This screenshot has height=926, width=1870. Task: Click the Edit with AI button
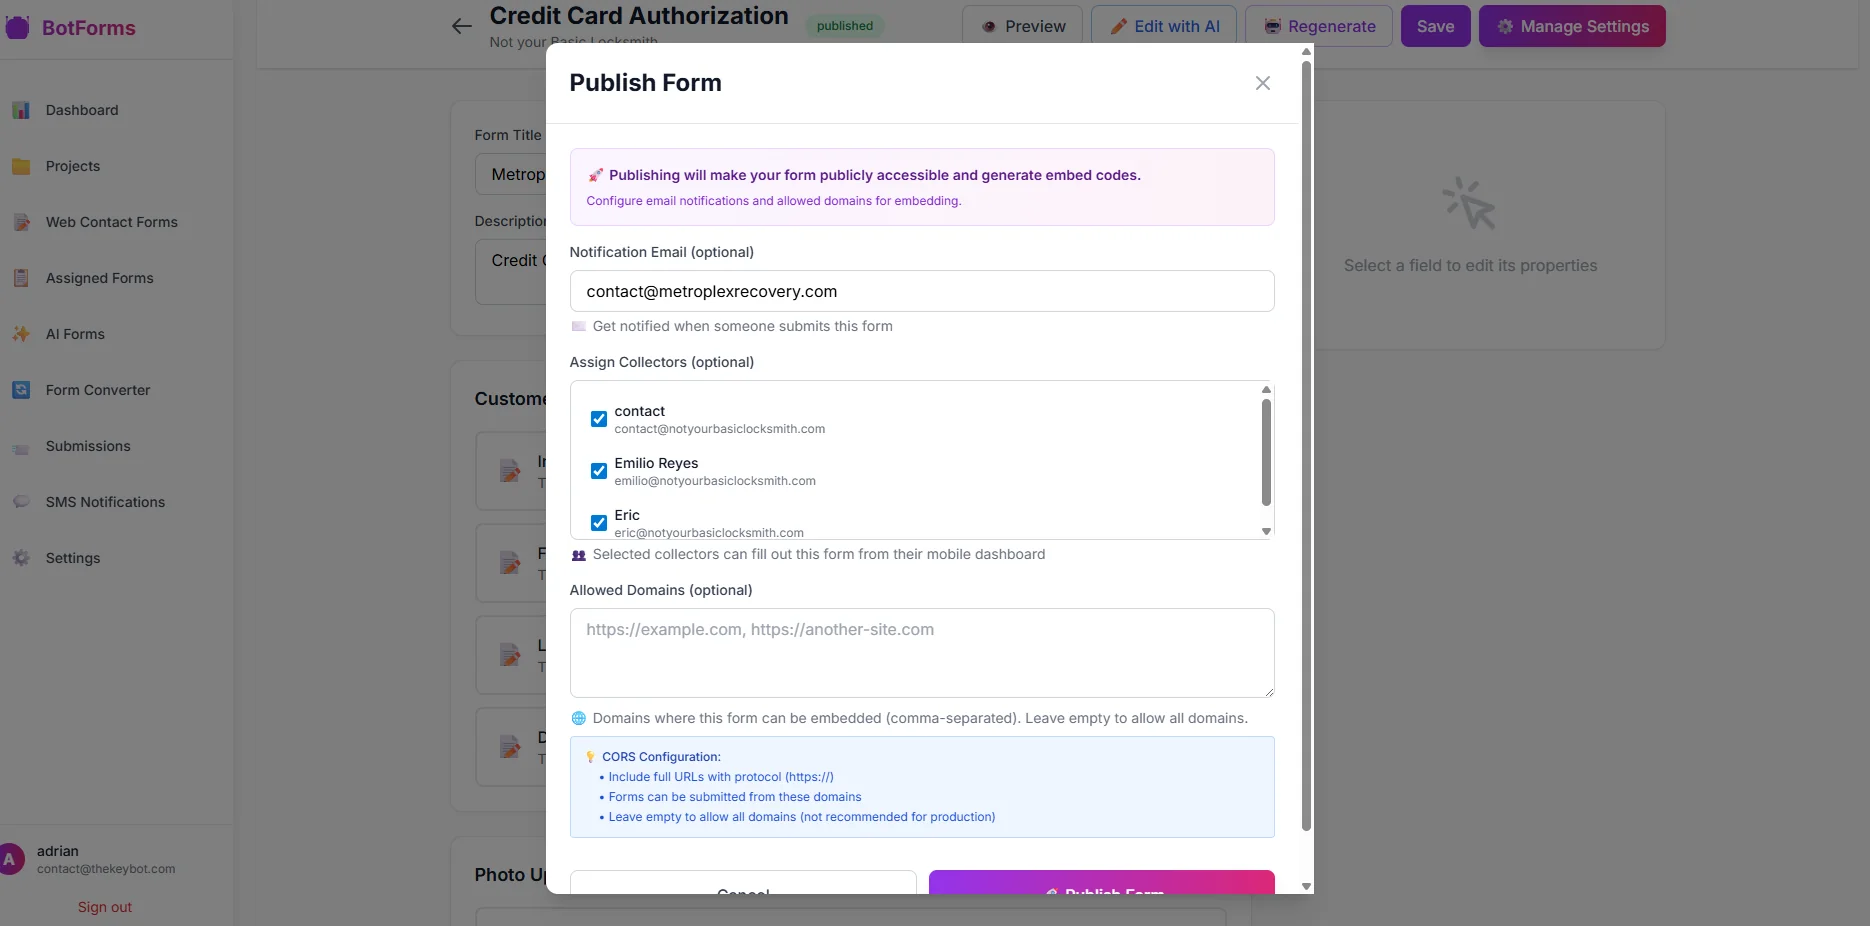tap(1163, 26)
